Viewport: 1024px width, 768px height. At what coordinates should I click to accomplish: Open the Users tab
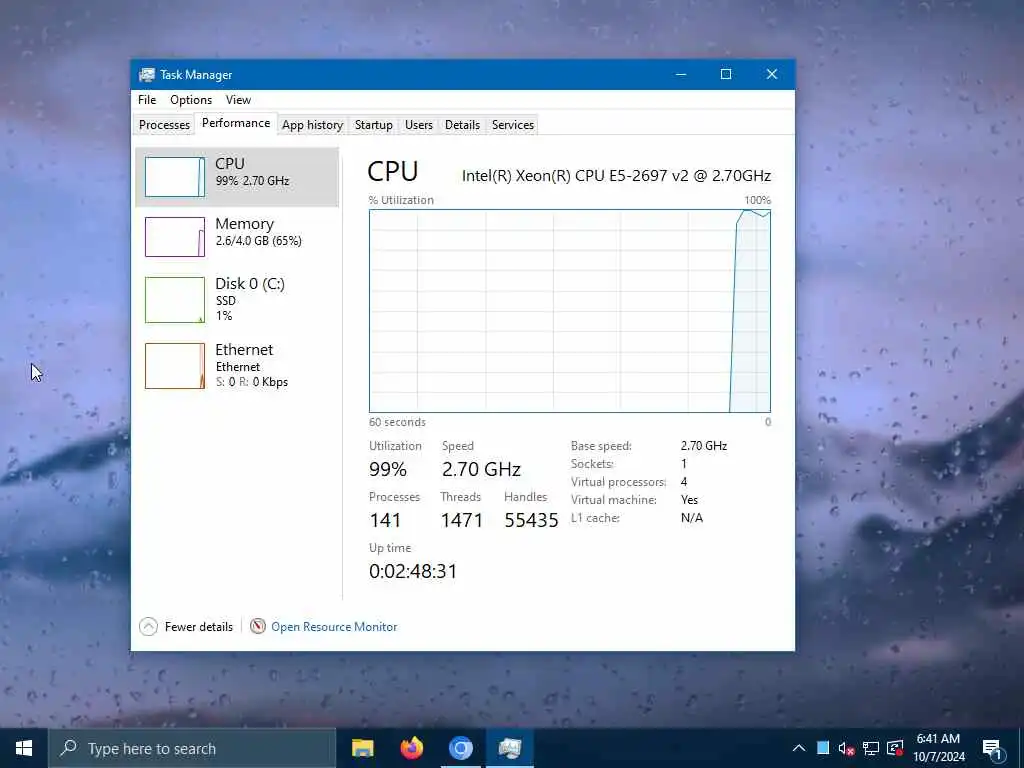(x=419, y=125)
